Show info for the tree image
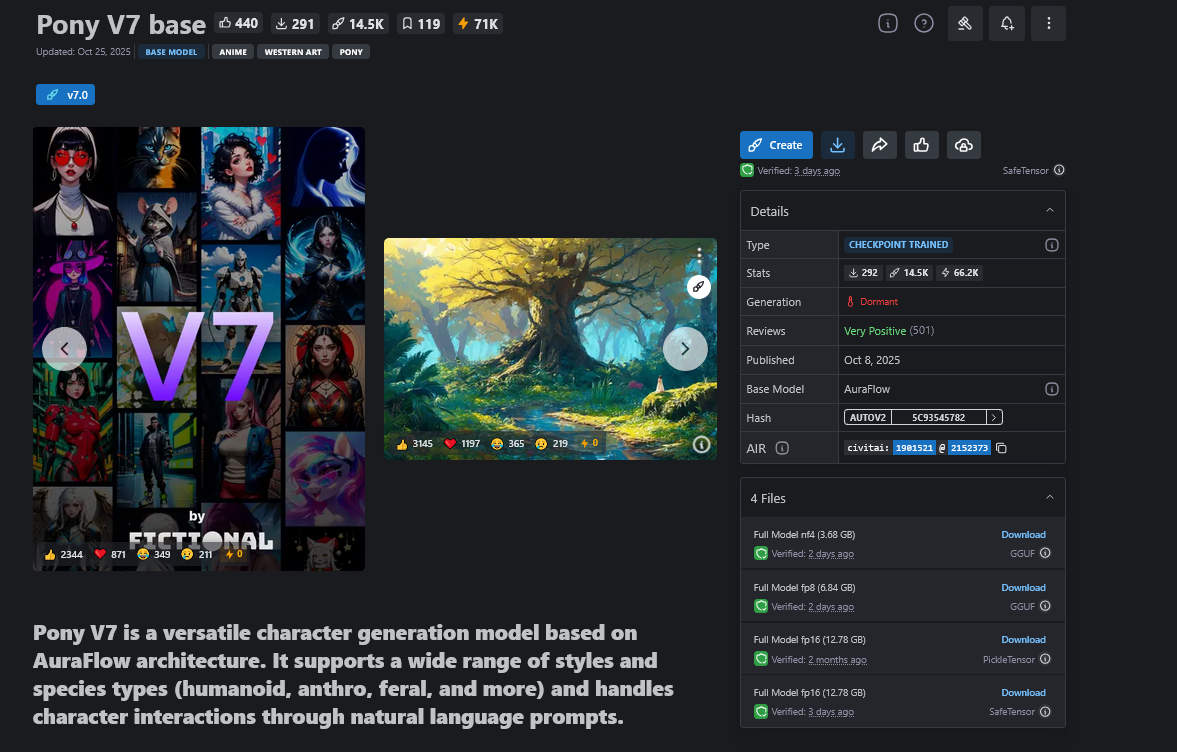 701,444
